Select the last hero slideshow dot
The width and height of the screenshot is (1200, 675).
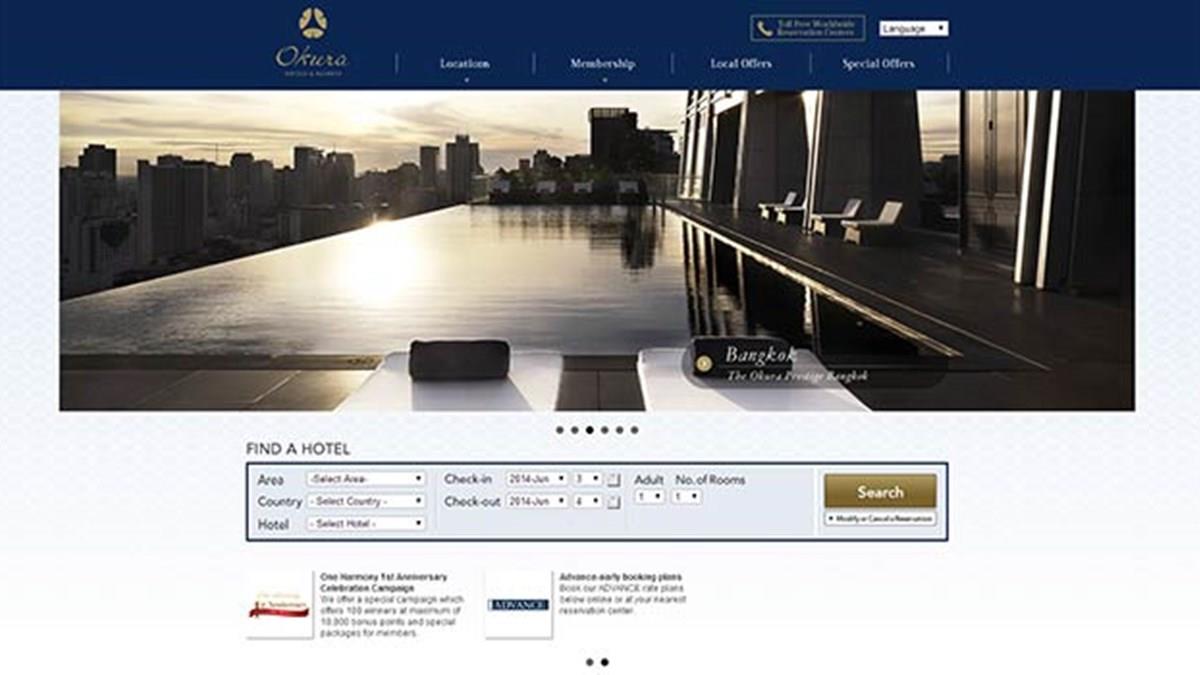click(634, 430)
